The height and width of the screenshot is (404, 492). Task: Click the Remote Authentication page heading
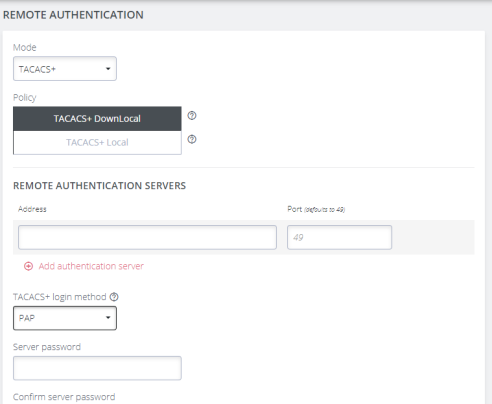point(73,15)
